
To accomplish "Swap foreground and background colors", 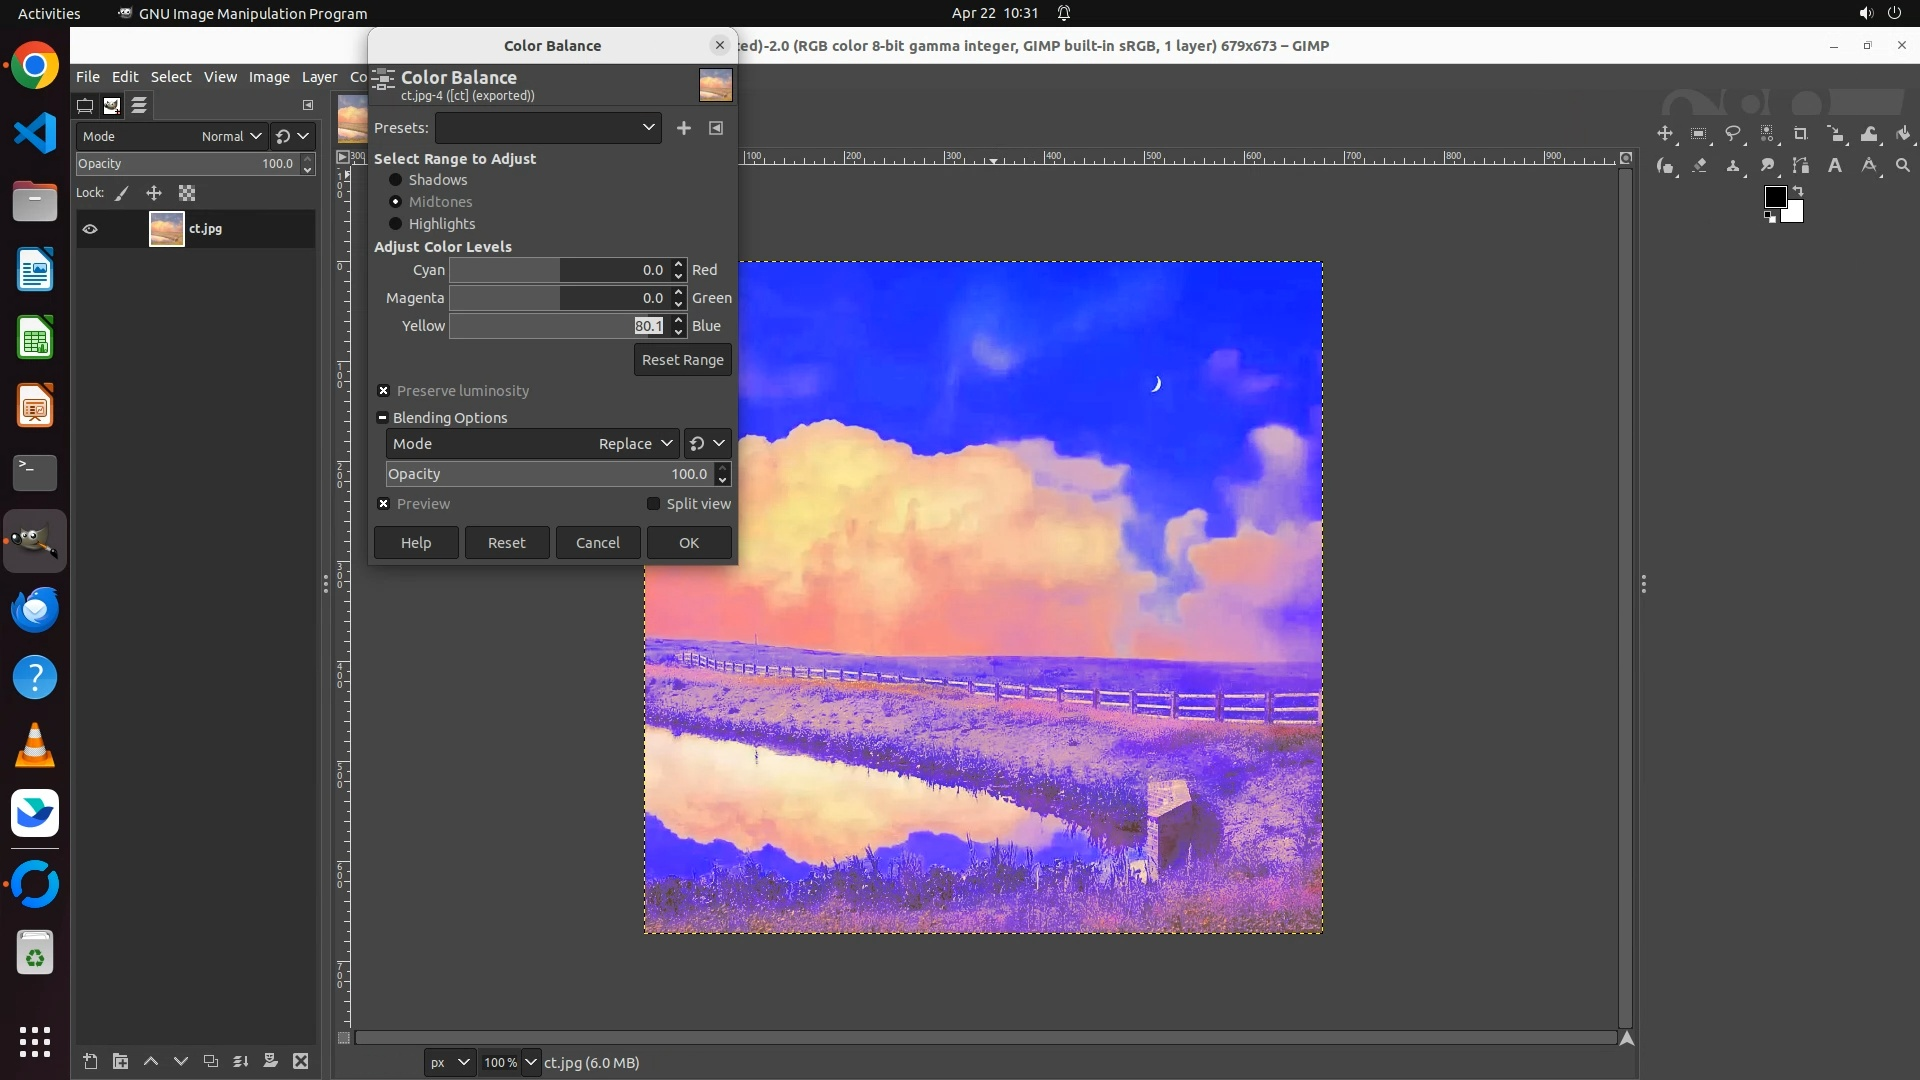I will 1798,190.
